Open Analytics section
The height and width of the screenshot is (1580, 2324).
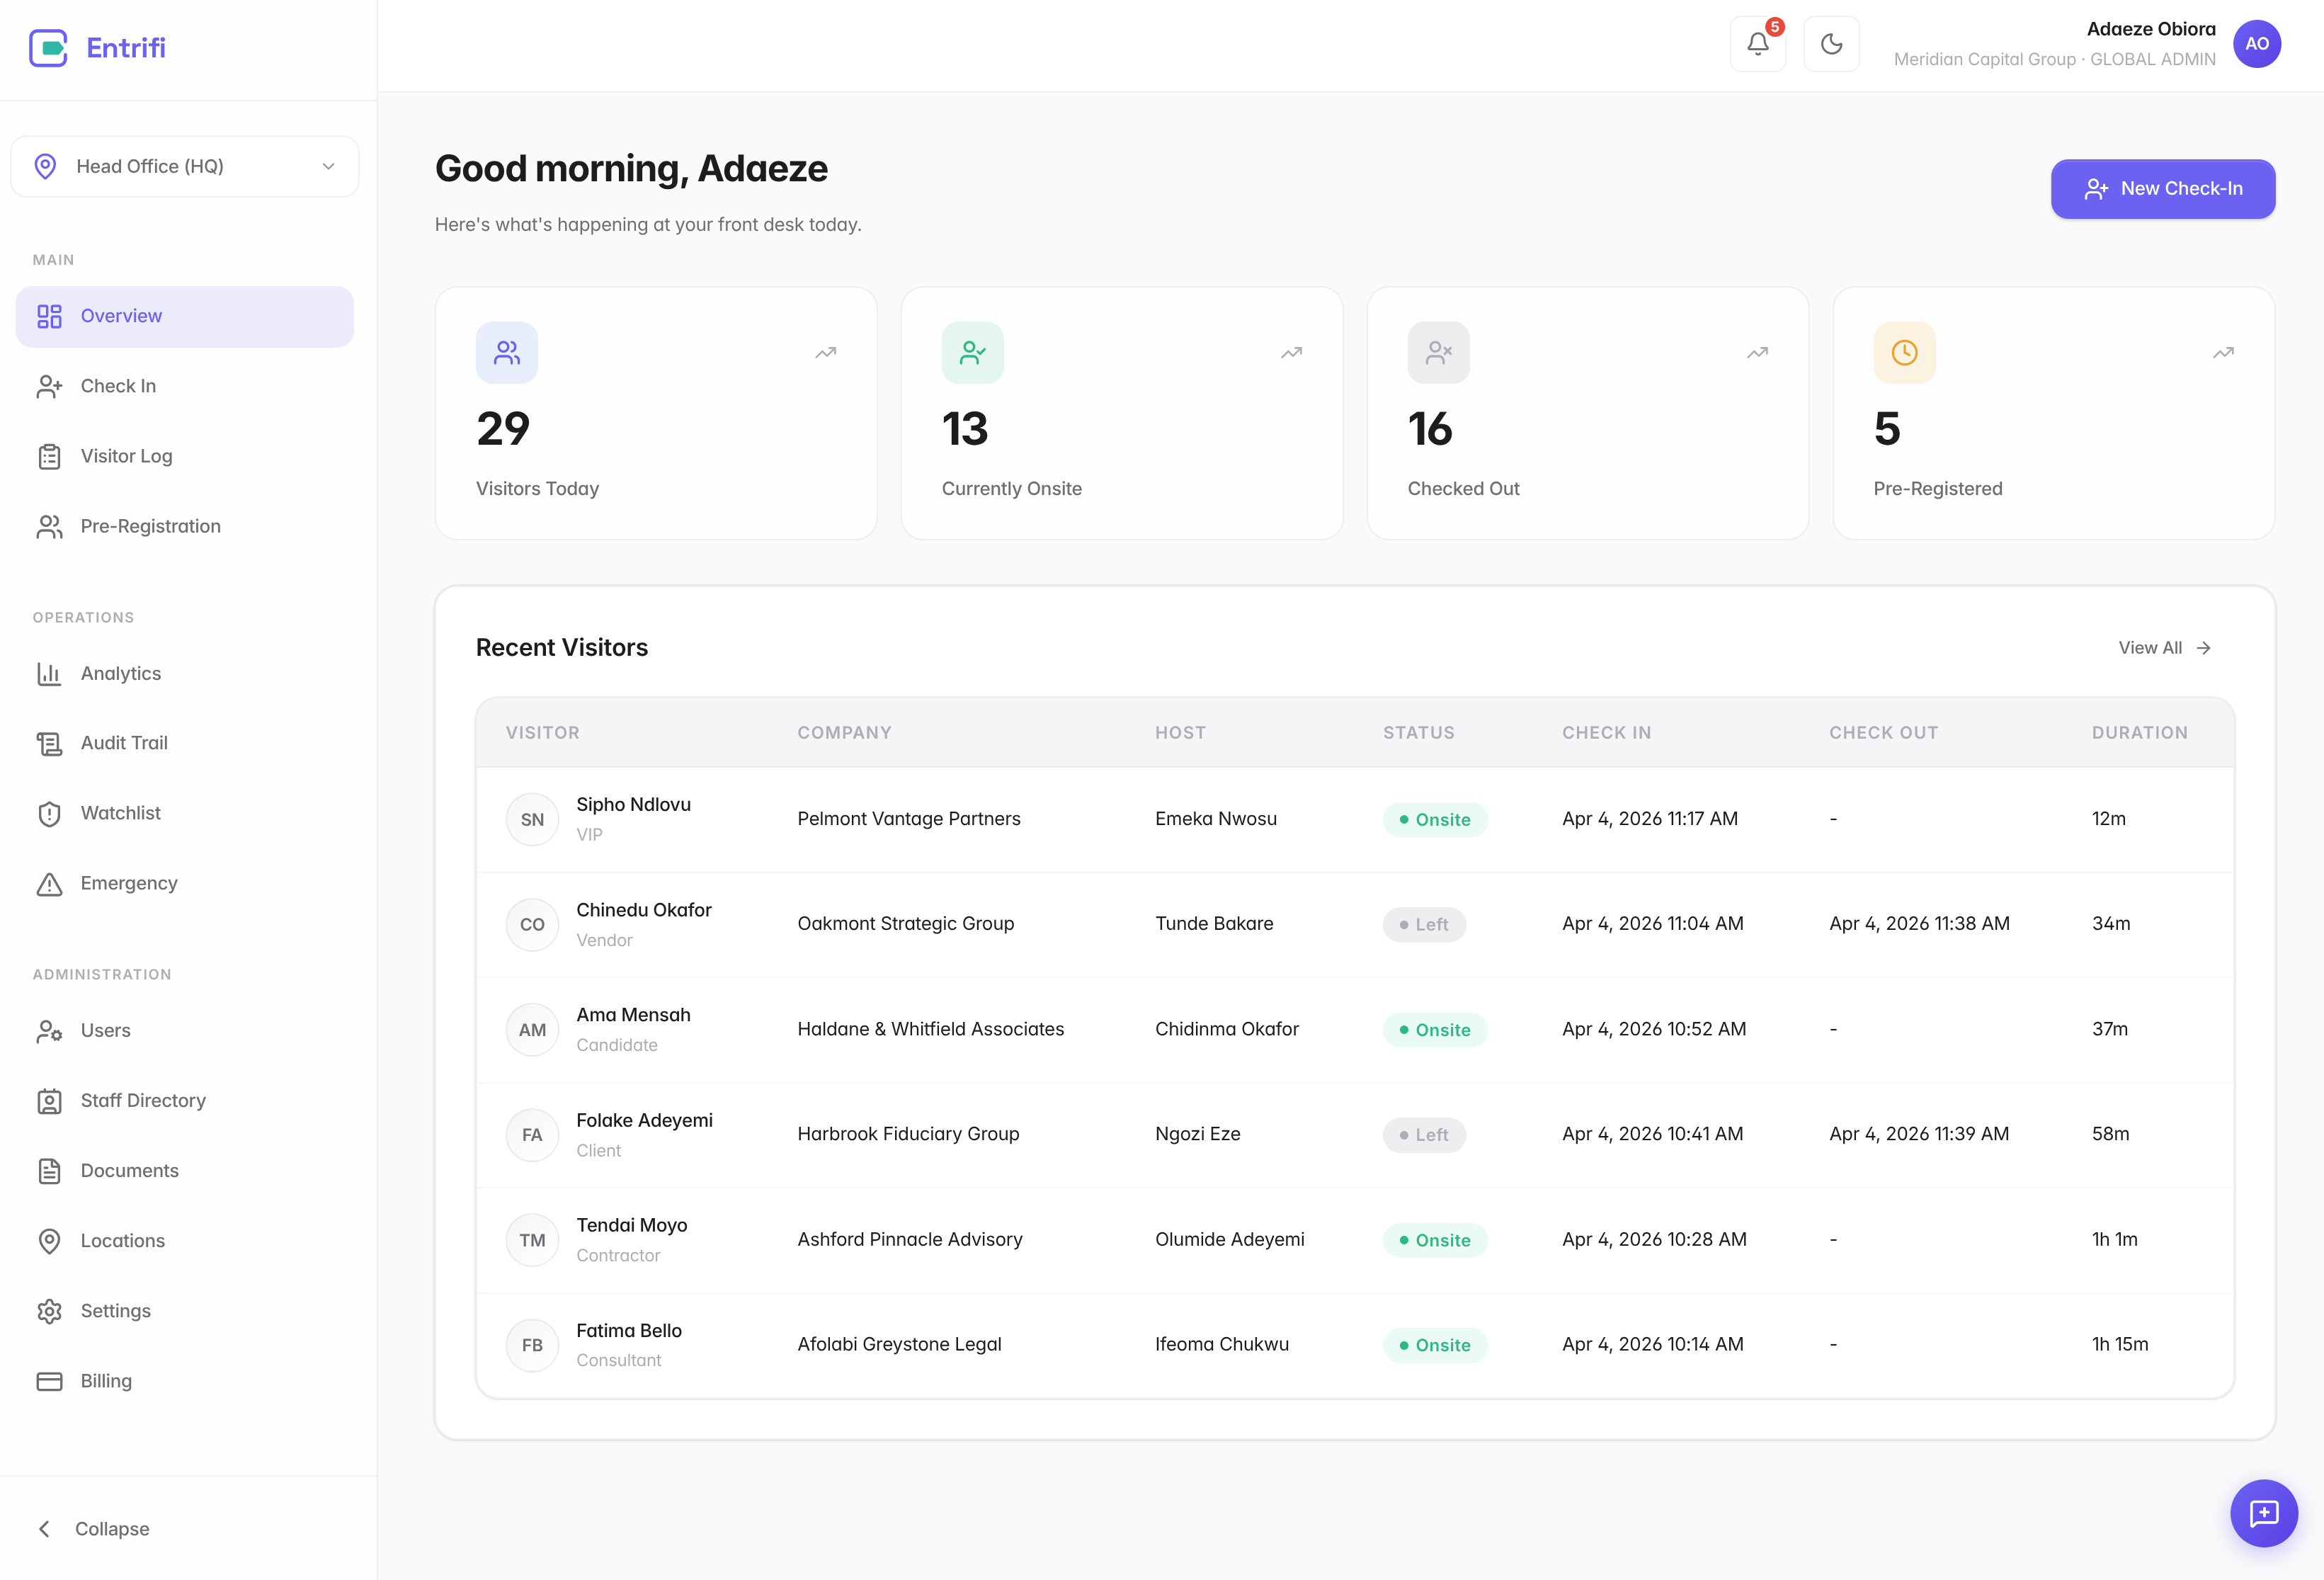tap(185, 673)
